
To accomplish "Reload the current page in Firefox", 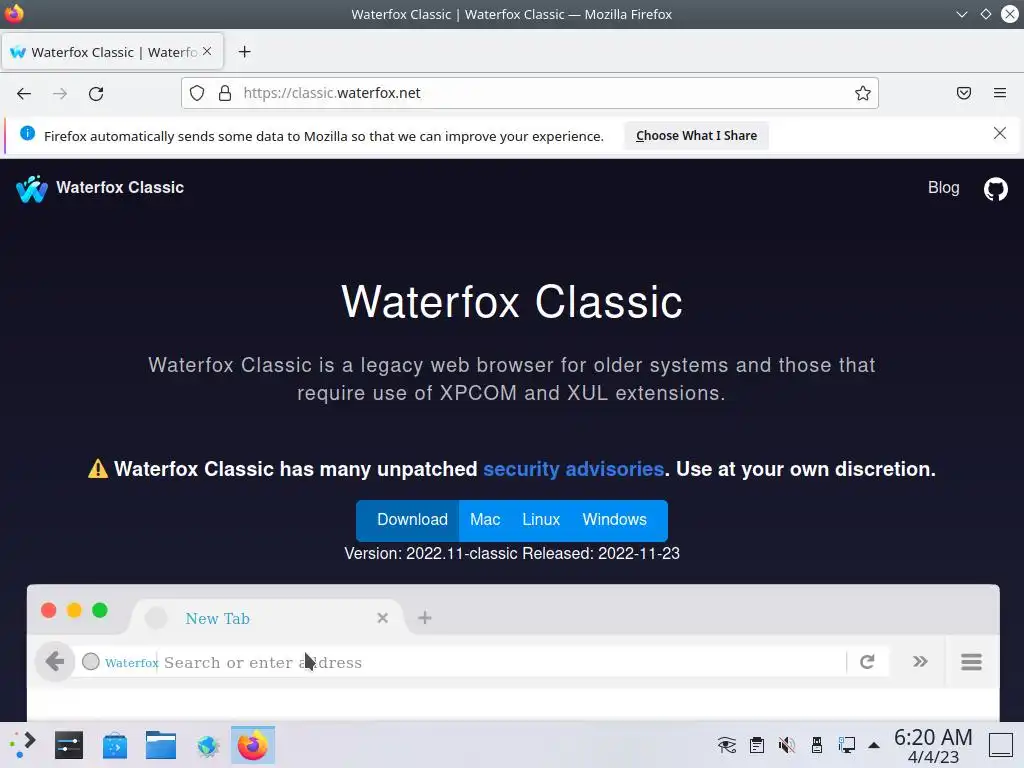I will click(x=96, y=93).
